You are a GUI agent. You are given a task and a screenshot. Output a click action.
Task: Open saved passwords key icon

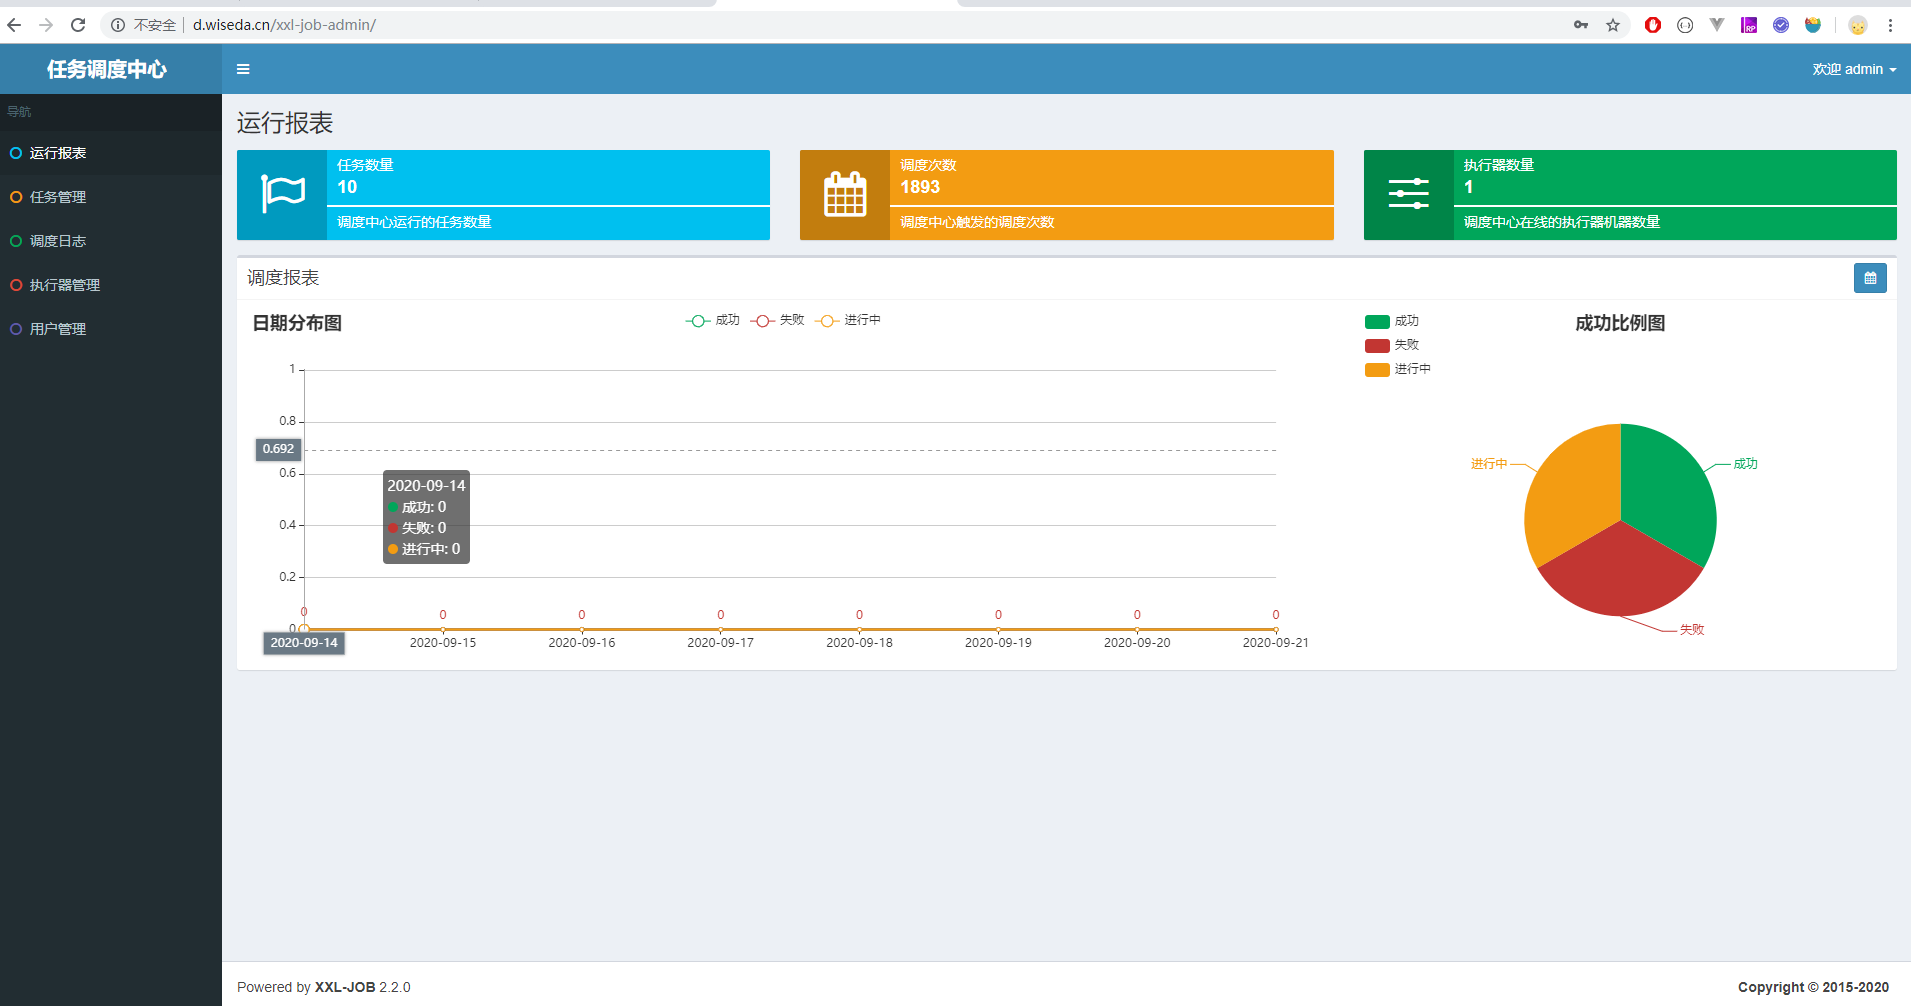1581,25
